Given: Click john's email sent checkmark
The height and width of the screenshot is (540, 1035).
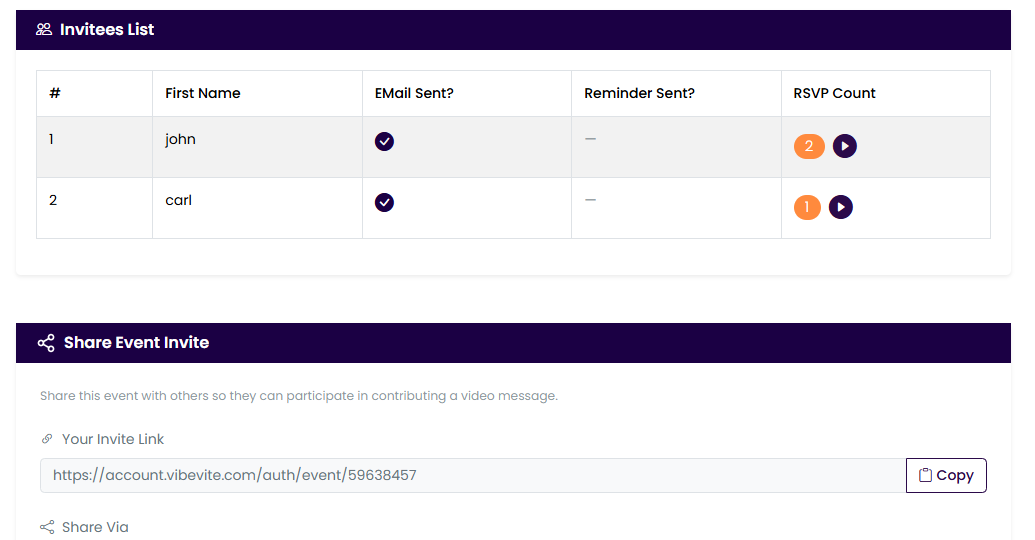Looking at the screenshot, I should (384, 141).
